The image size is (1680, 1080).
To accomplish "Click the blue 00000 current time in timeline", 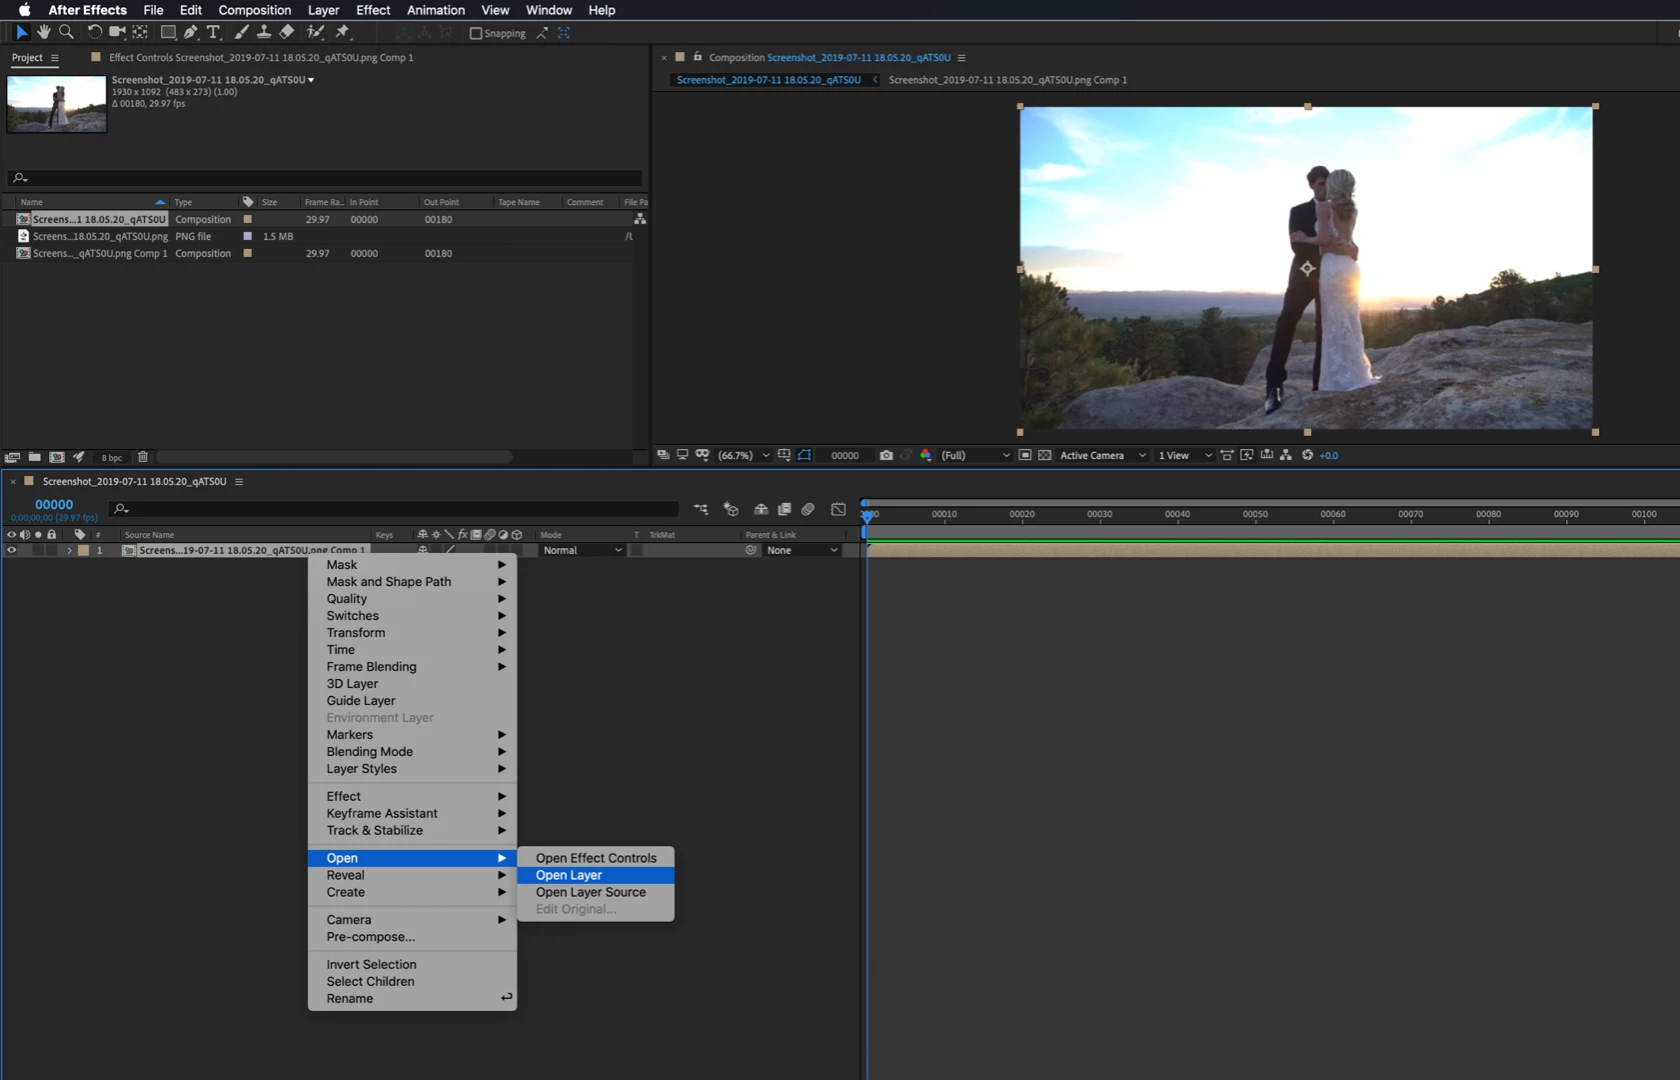I will coord(54,505).
